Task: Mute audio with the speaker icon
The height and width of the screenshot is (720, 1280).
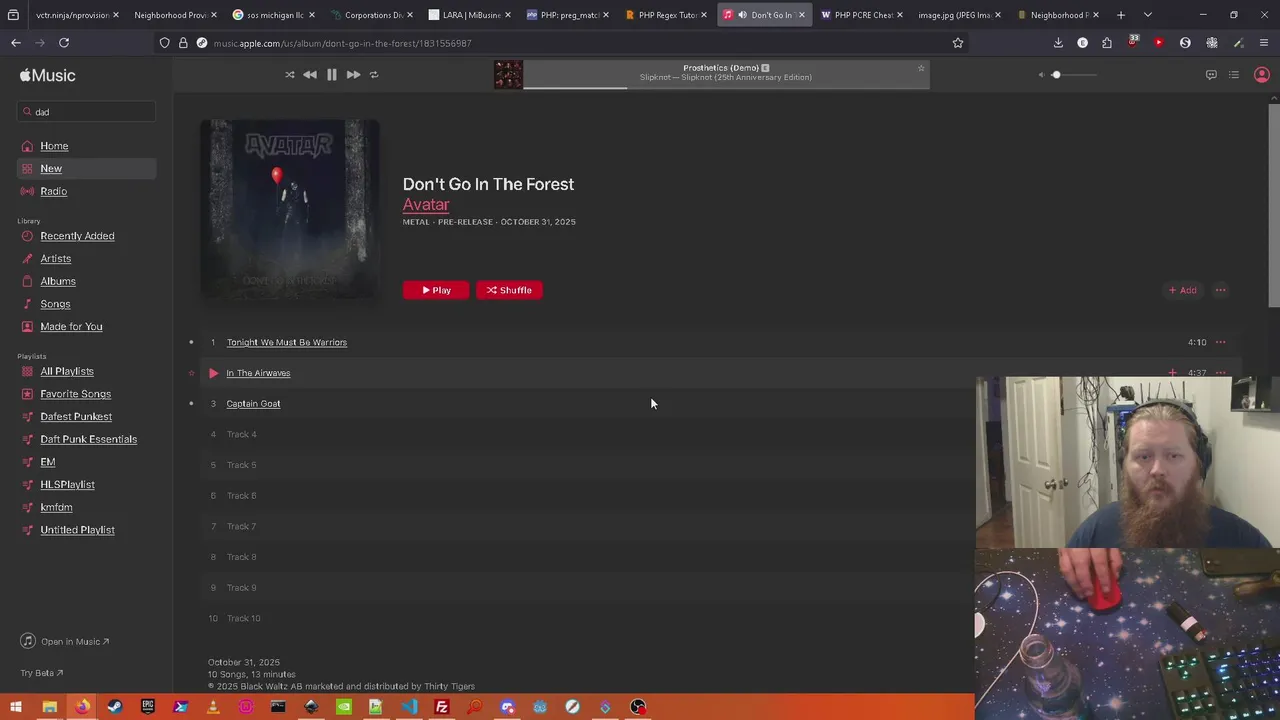Action: coord(1040,75)
